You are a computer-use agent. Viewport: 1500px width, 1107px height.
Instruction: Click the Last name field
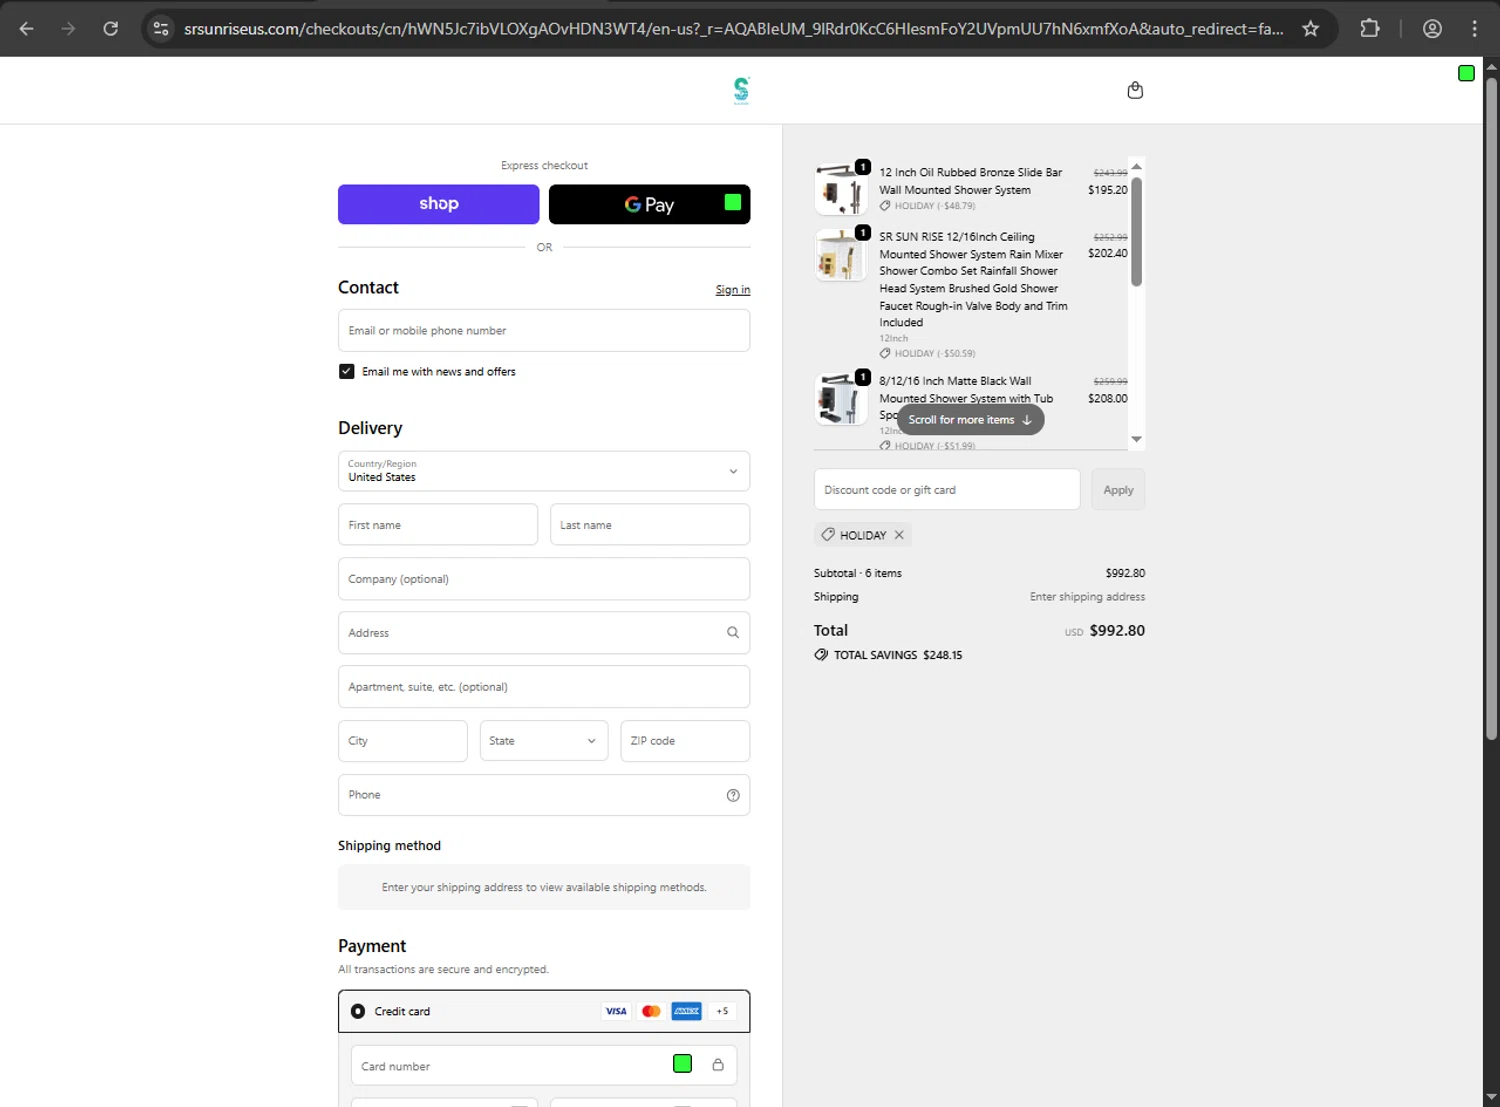tap(650, 525)
